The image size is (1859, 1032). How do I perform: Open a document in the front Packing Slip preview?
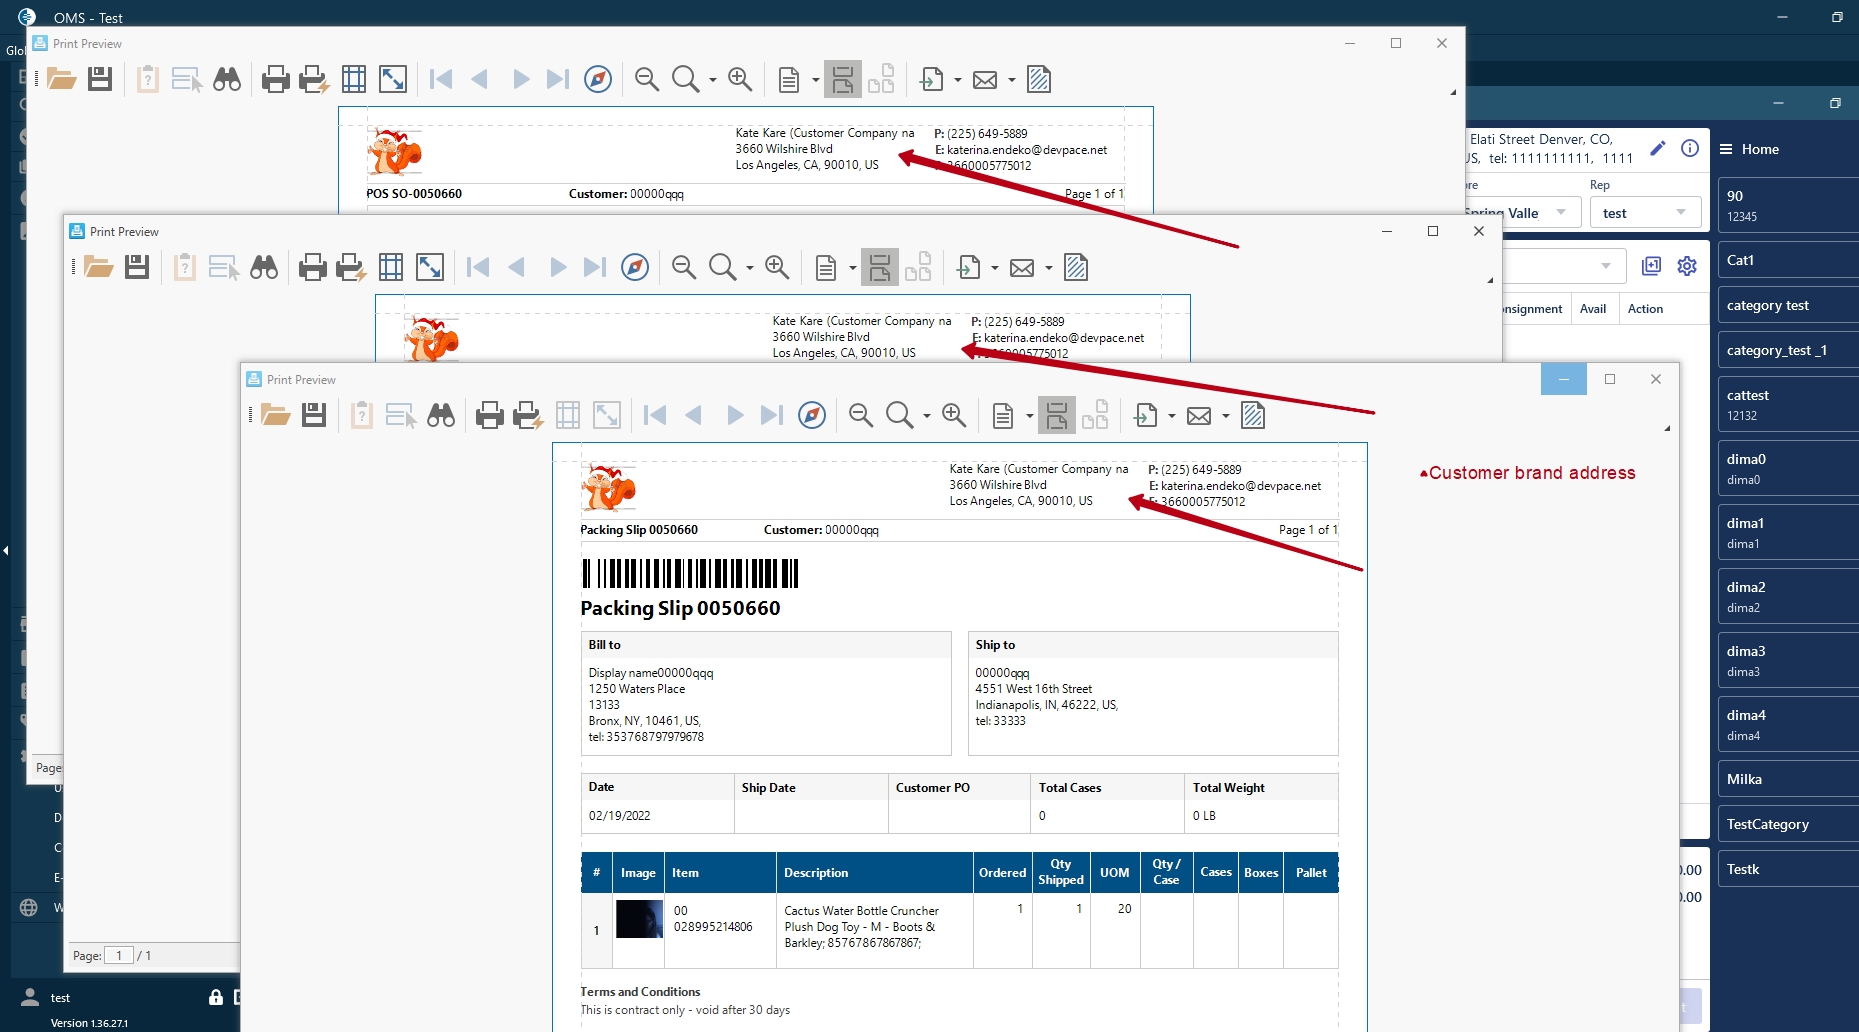pyautogui.click(x=275, y=415)
